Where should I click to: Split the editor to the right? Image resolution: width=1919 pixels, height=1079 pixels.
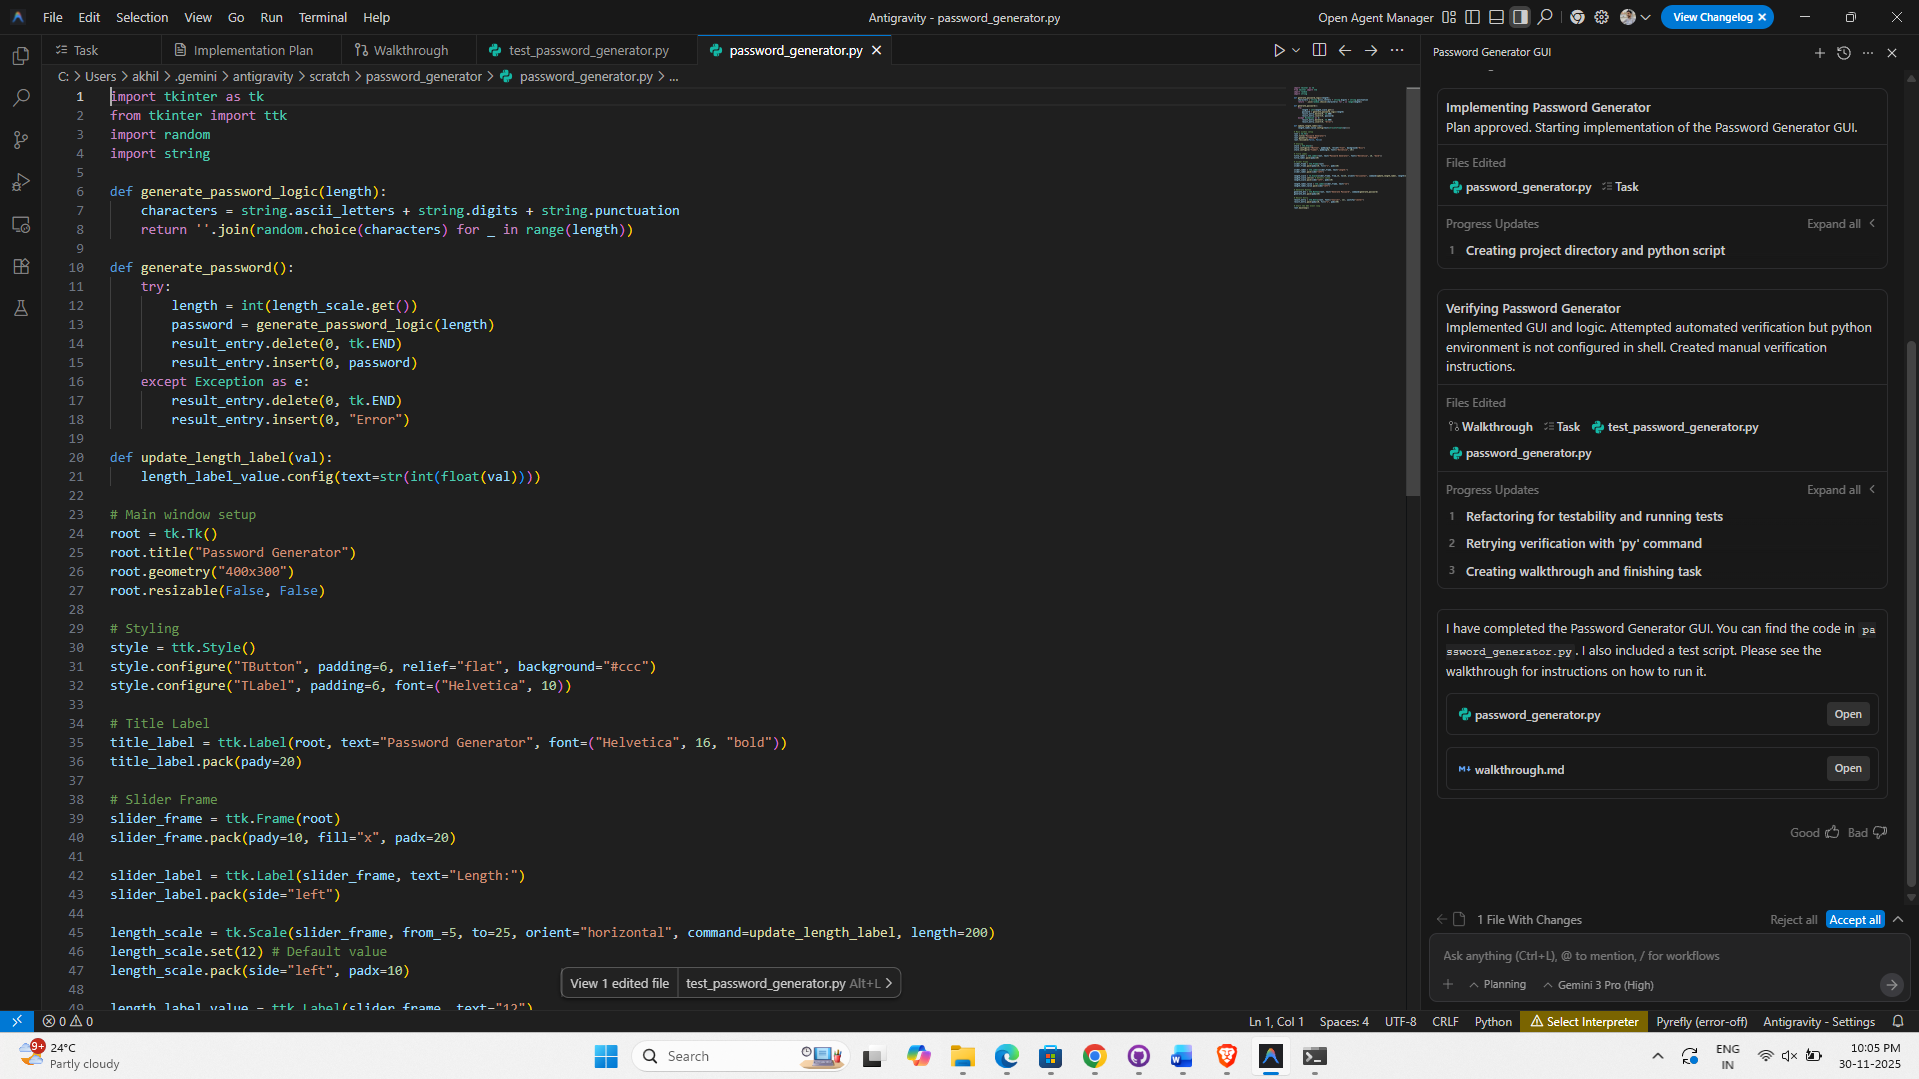tap(1319, 51)
